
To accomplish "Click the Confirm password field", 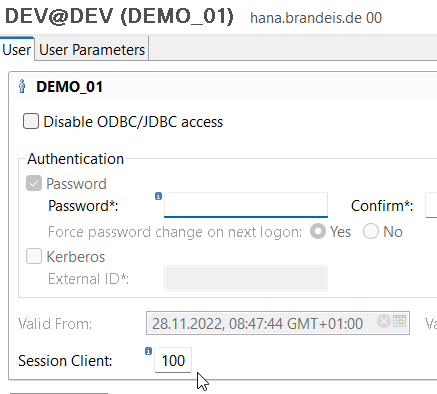I will [431, 205].
